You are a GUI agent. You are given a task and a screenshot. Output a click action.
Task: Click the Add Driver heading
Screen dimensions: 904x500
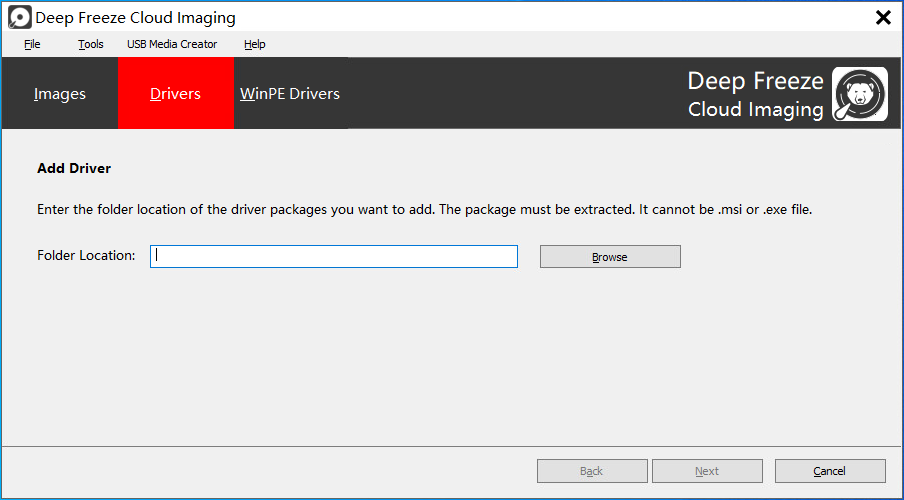pyautogui.click(x=74, y=168)
